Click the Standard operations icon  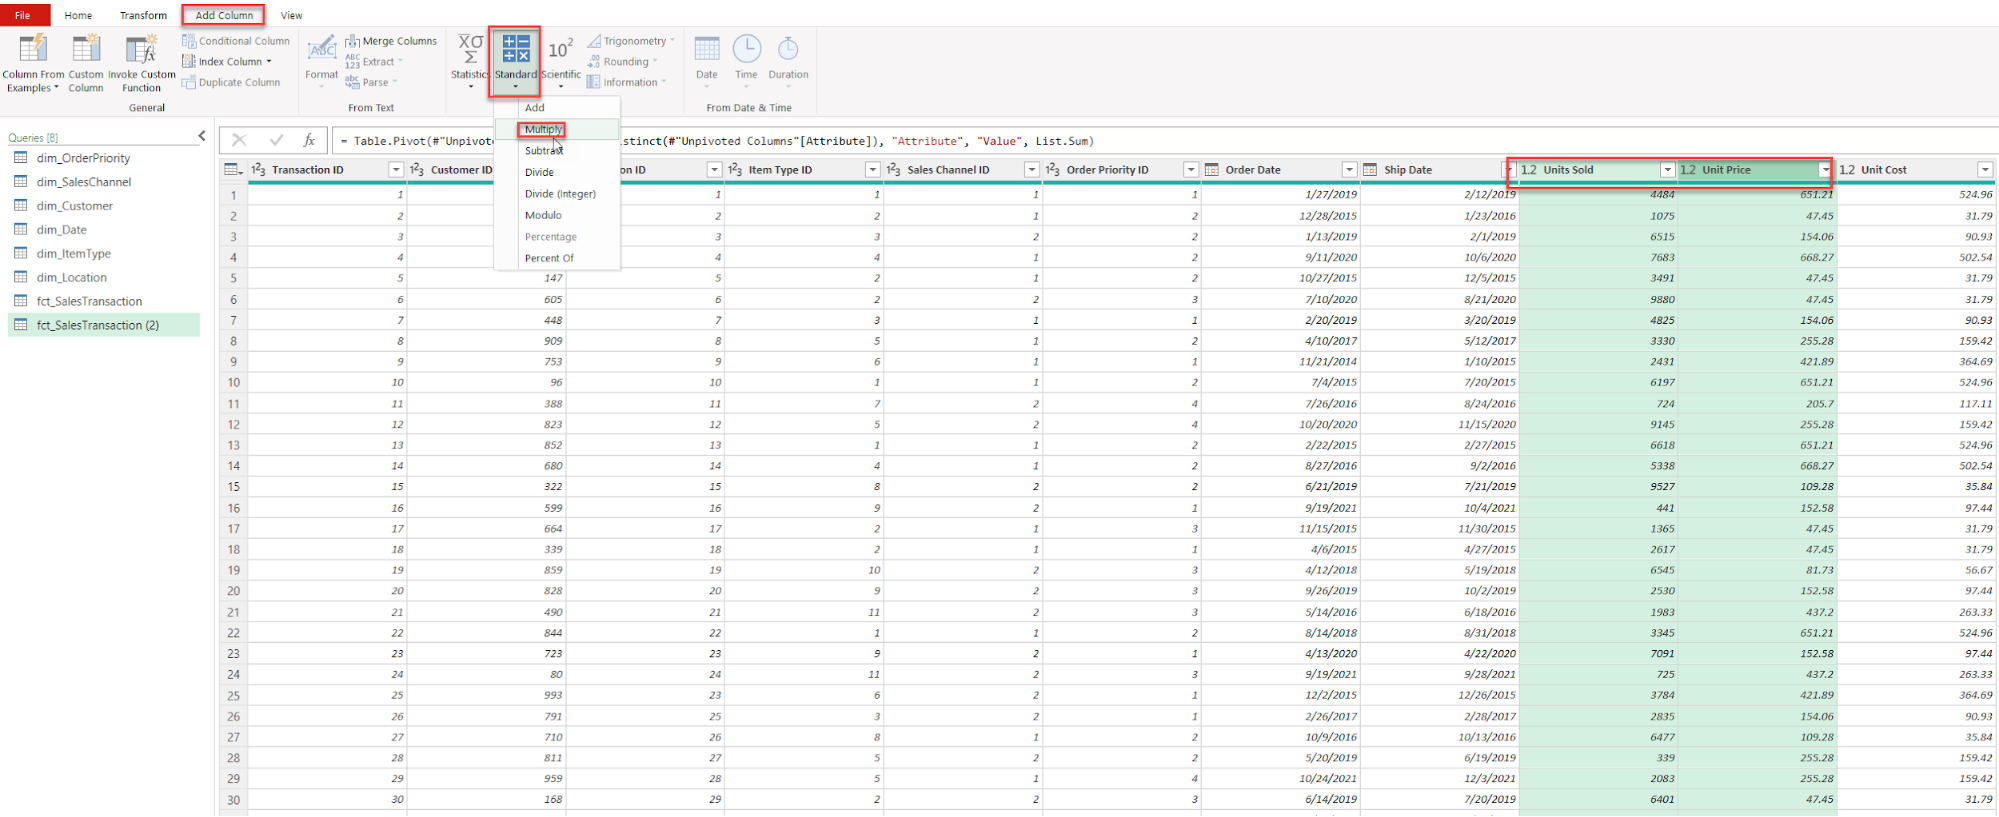pyautogui.click(x=516, y=48)
